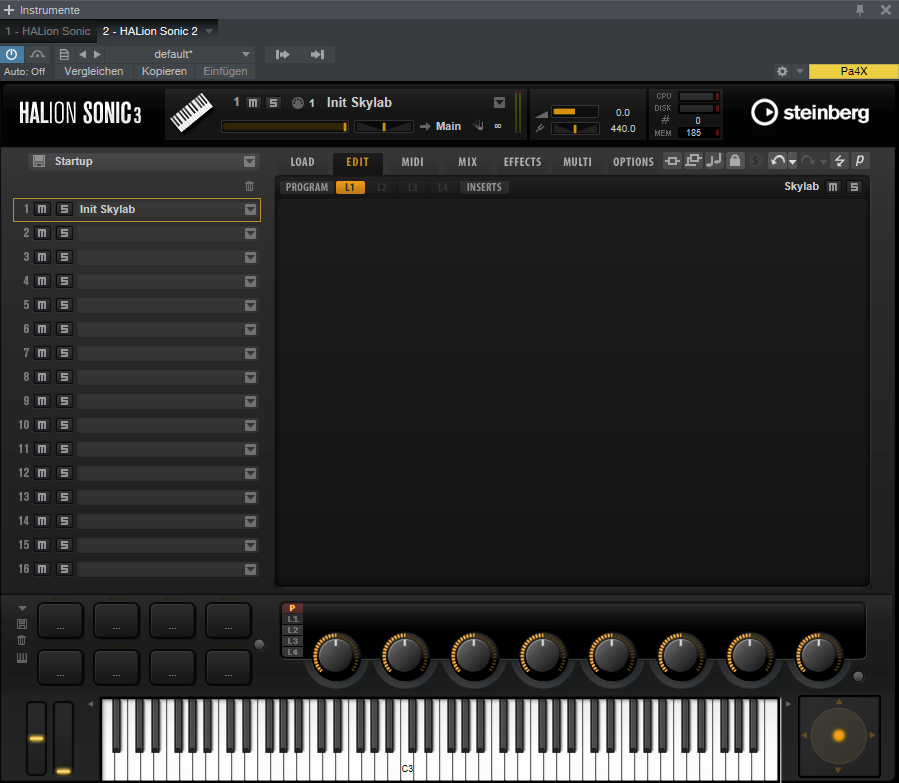Solo slot 3 in the list
899x783 pixels.
click(x=64, y=257)
